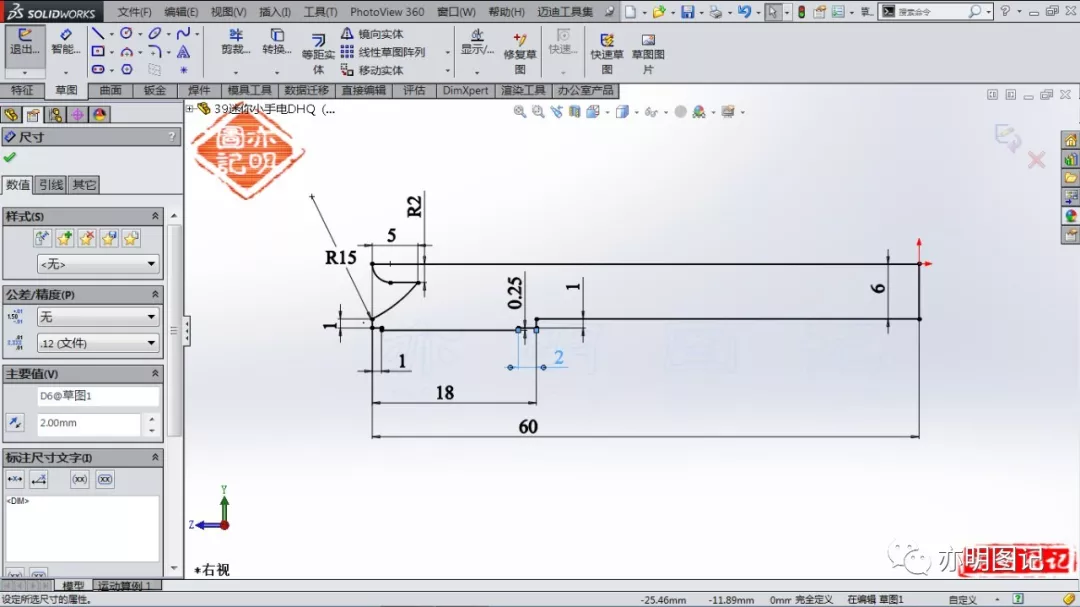1080x607 pixels.
Task: Select the Circle sketch tool
Action: (126, 34)
